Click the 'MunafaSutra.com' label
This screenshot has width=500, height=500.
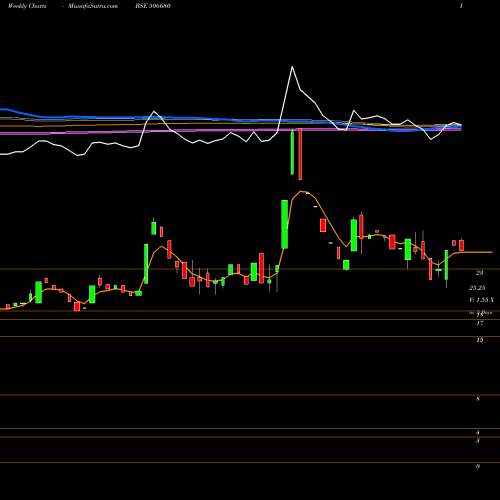[x=93, y=6]
